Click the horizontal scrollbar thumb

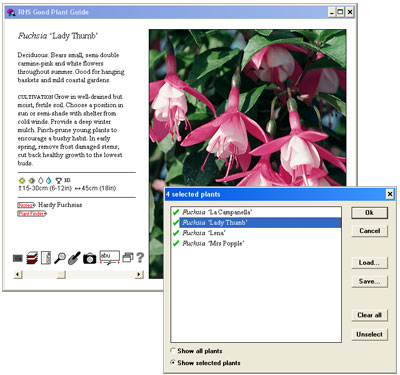61,274
